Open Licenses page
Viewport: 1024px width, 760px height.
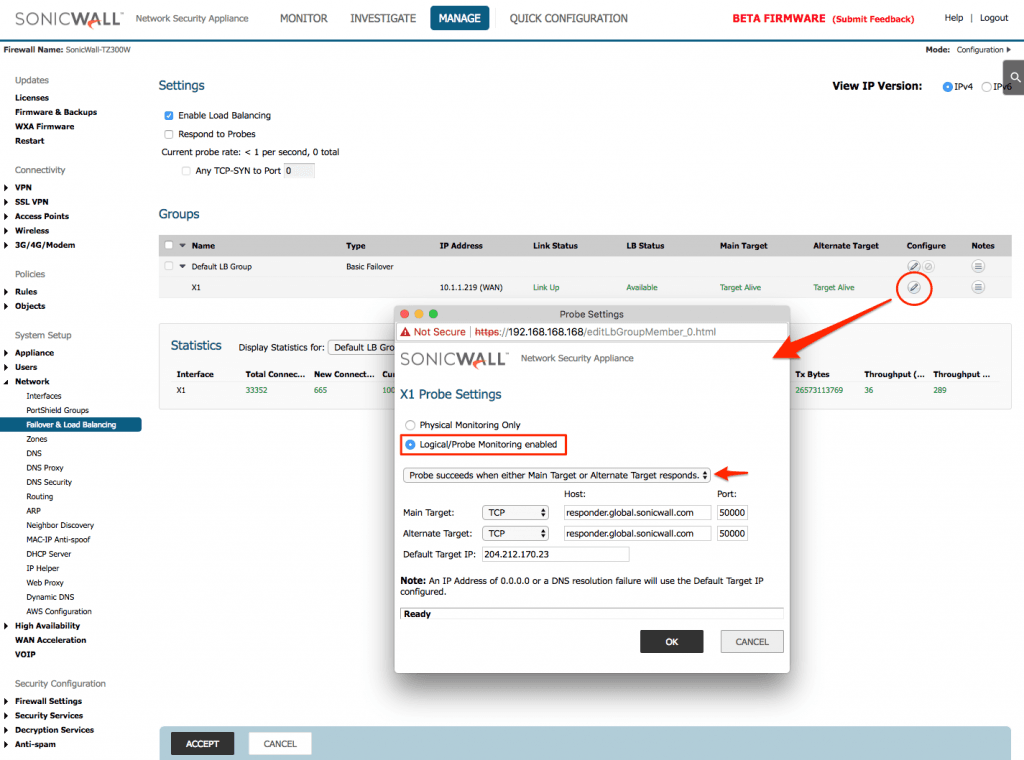click(31, 97)
